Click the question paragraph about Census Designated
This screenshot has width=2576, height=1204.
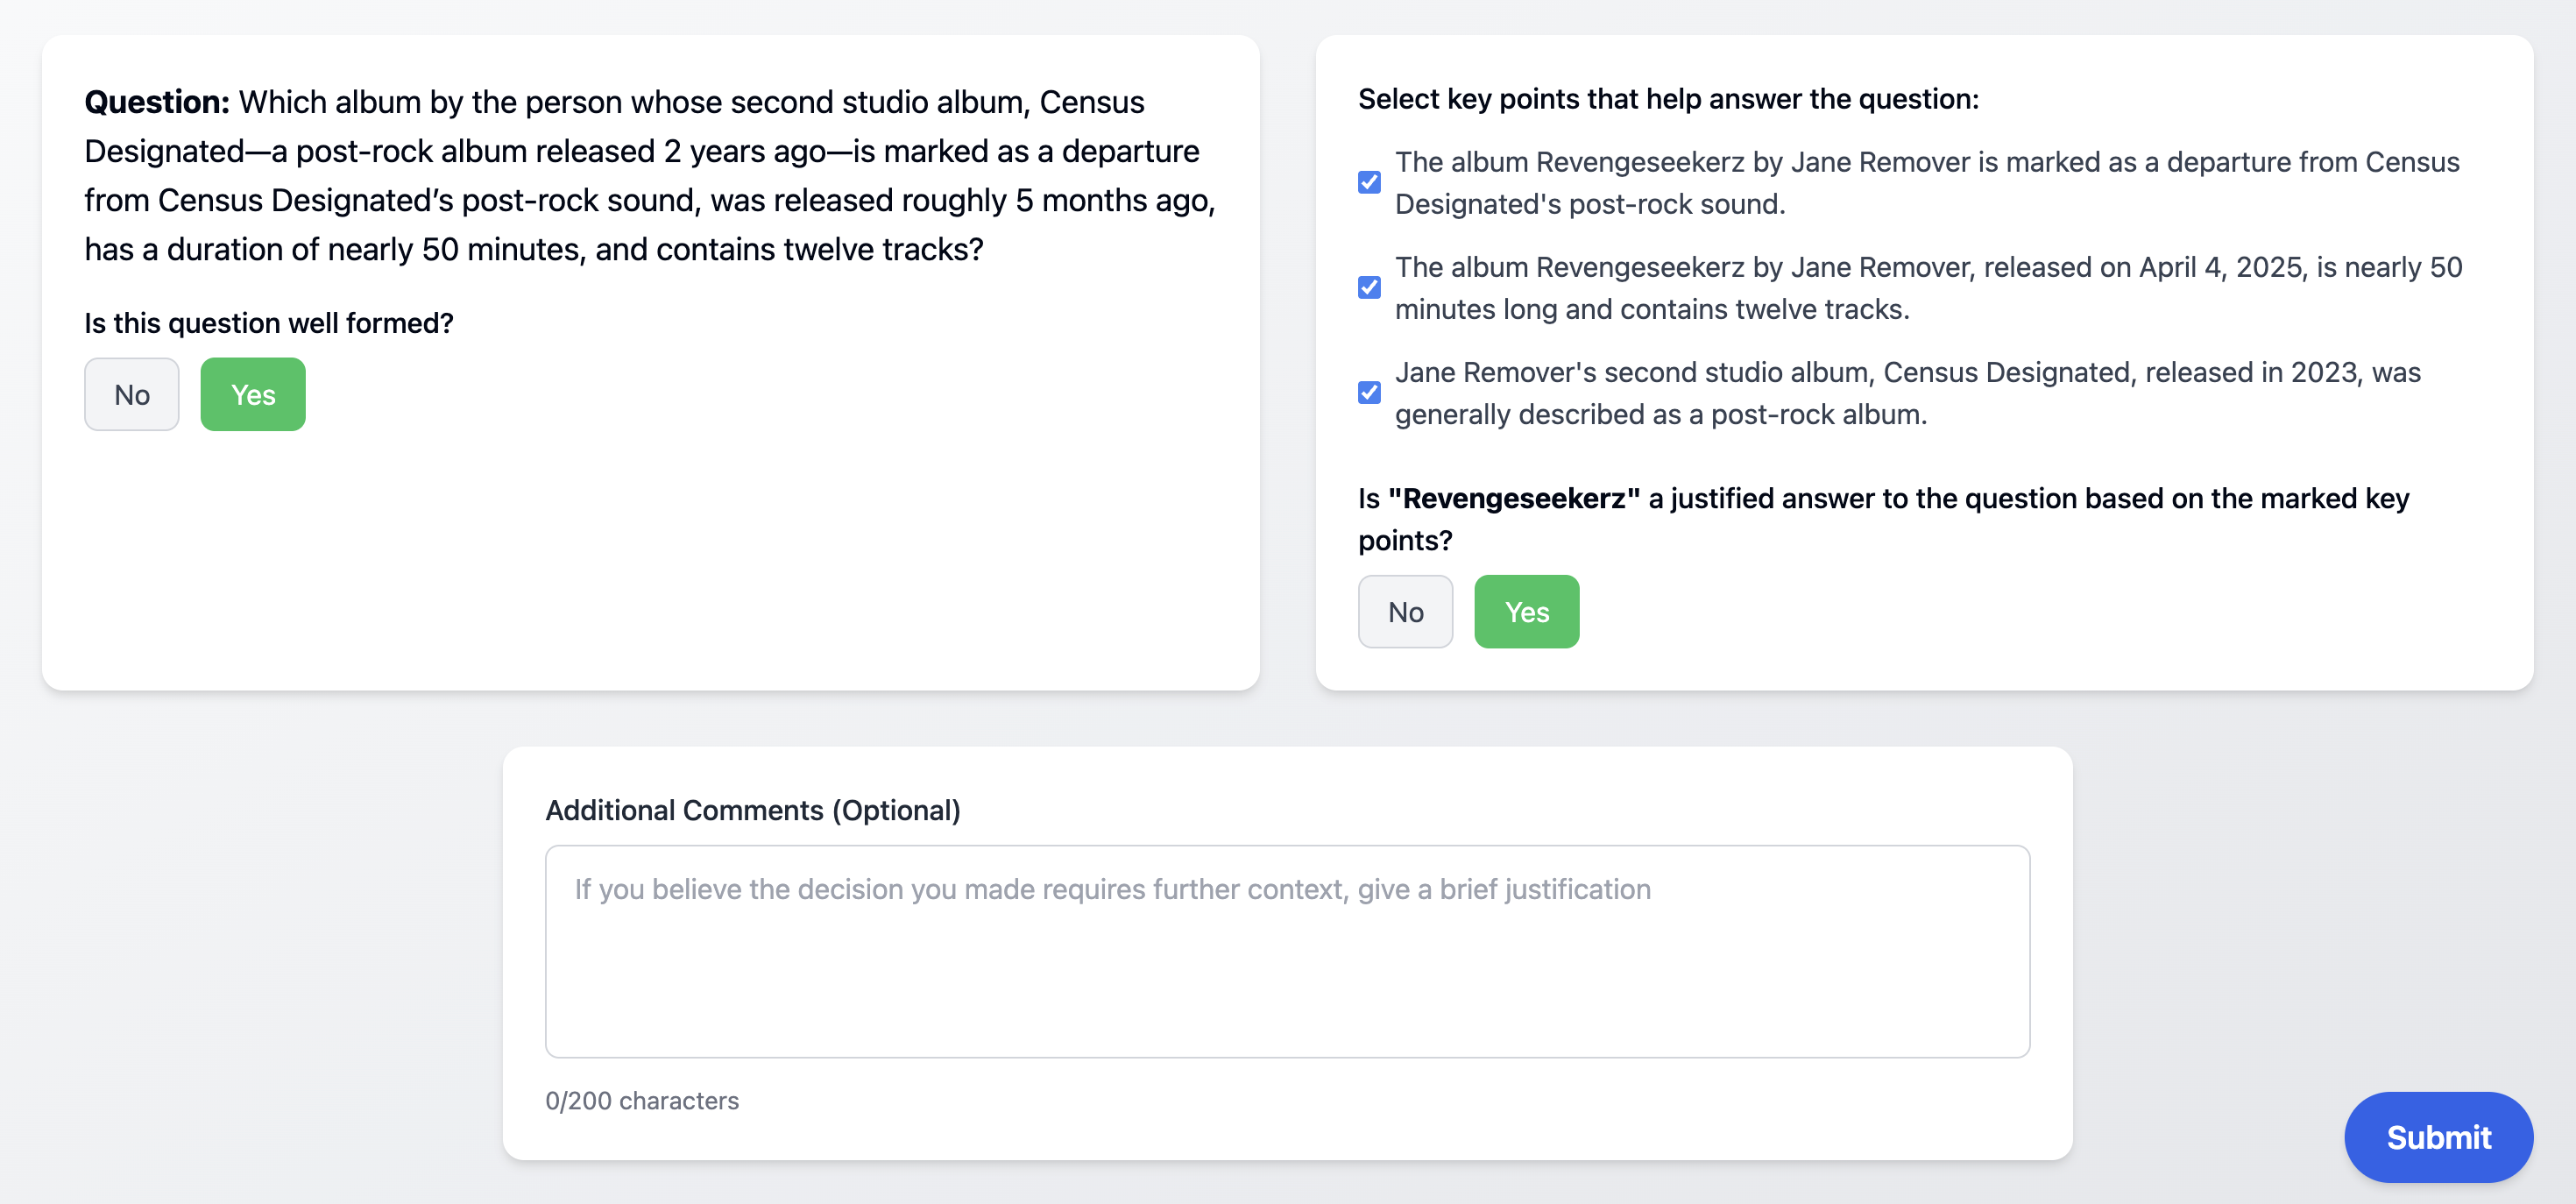point(650,176)
